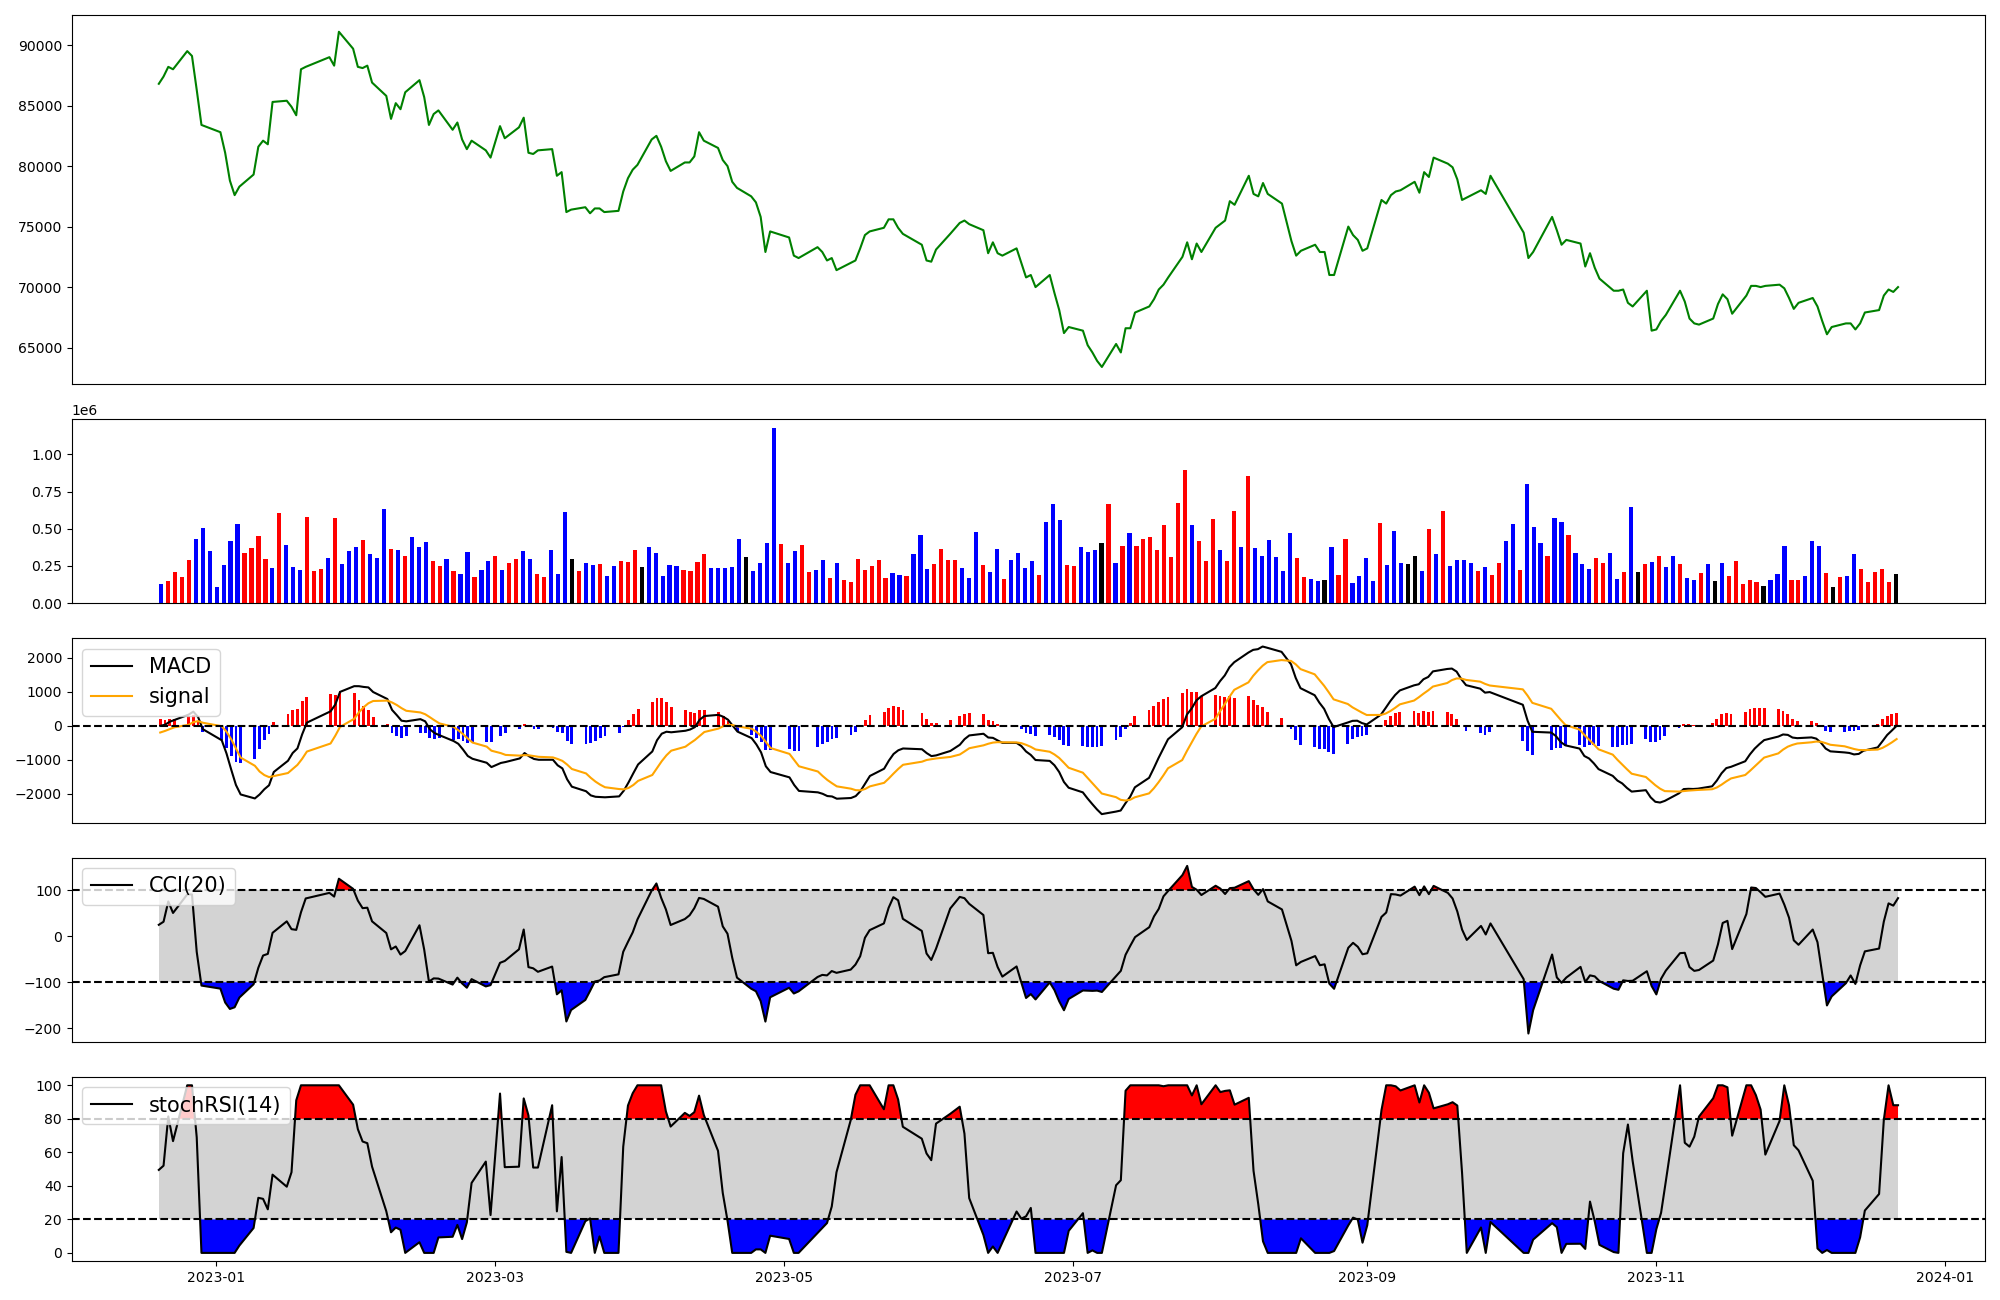
Task: Click the 2024-01 date tick label
Action: (x=1945, y=1277)
